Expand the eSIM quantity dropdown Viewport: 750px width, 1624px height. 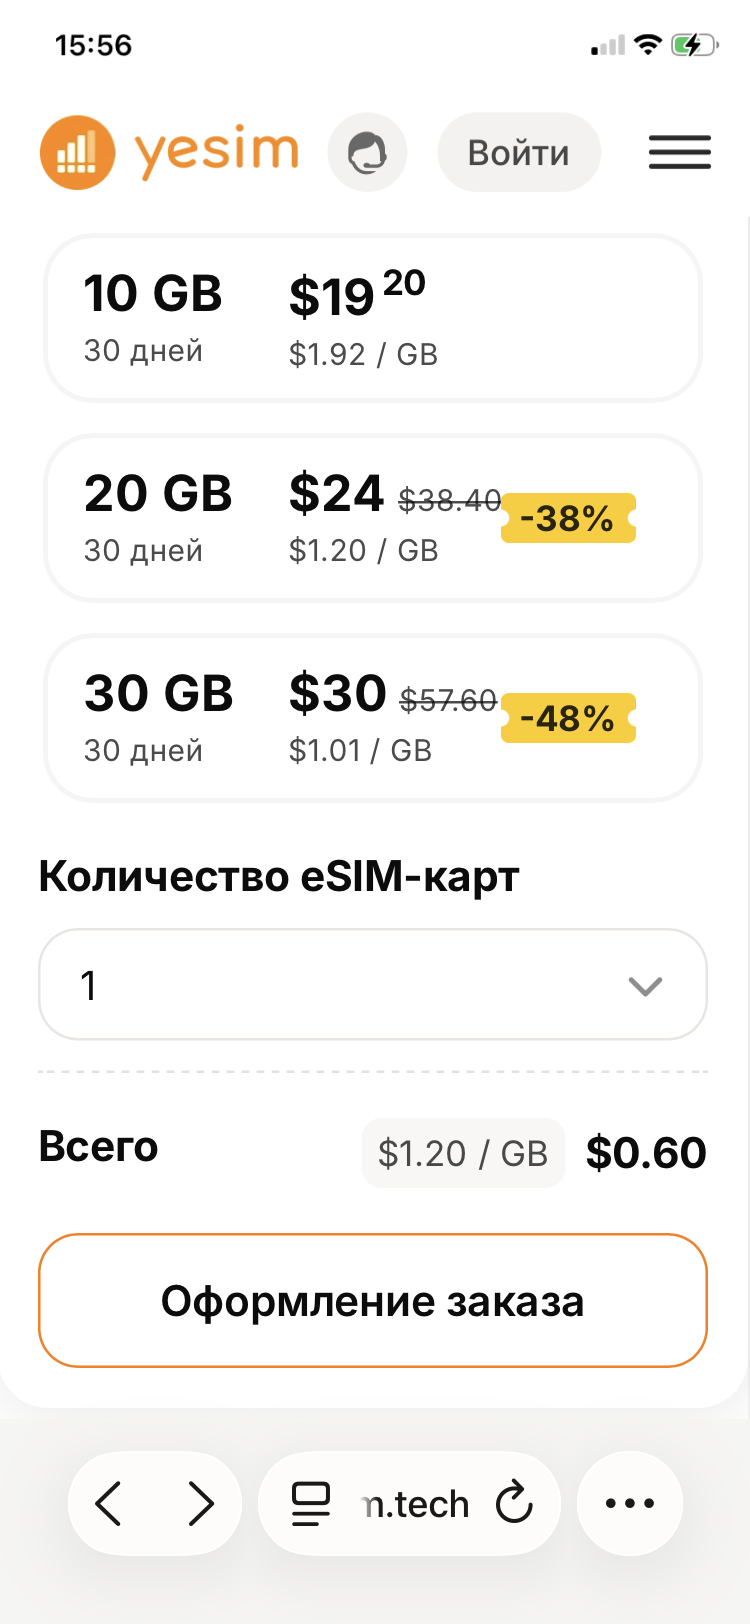tap(373, 985)
